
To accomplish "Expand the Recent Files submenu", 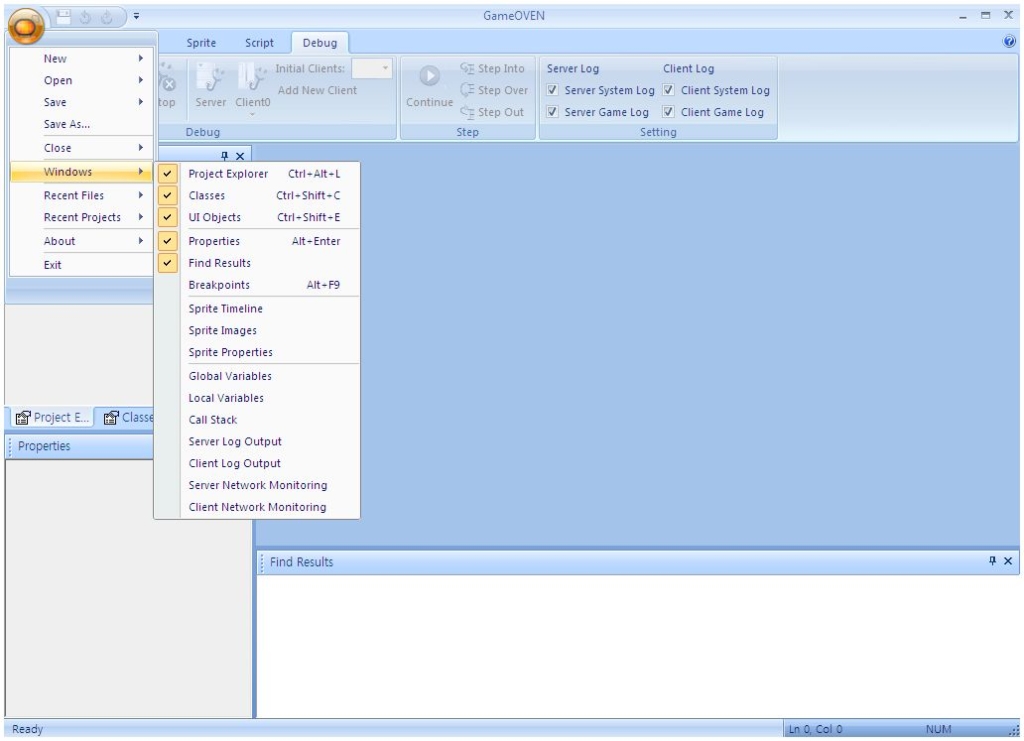I will (82, 195).
